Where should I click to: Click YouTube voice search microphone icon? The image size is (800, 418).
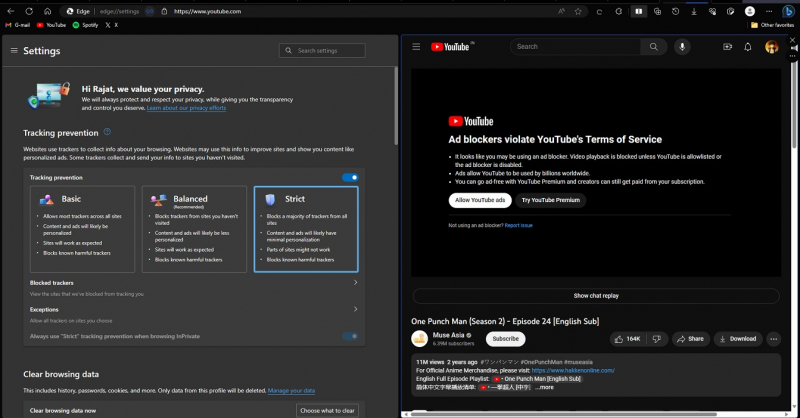pyautogui.click(x=683, y=47)
